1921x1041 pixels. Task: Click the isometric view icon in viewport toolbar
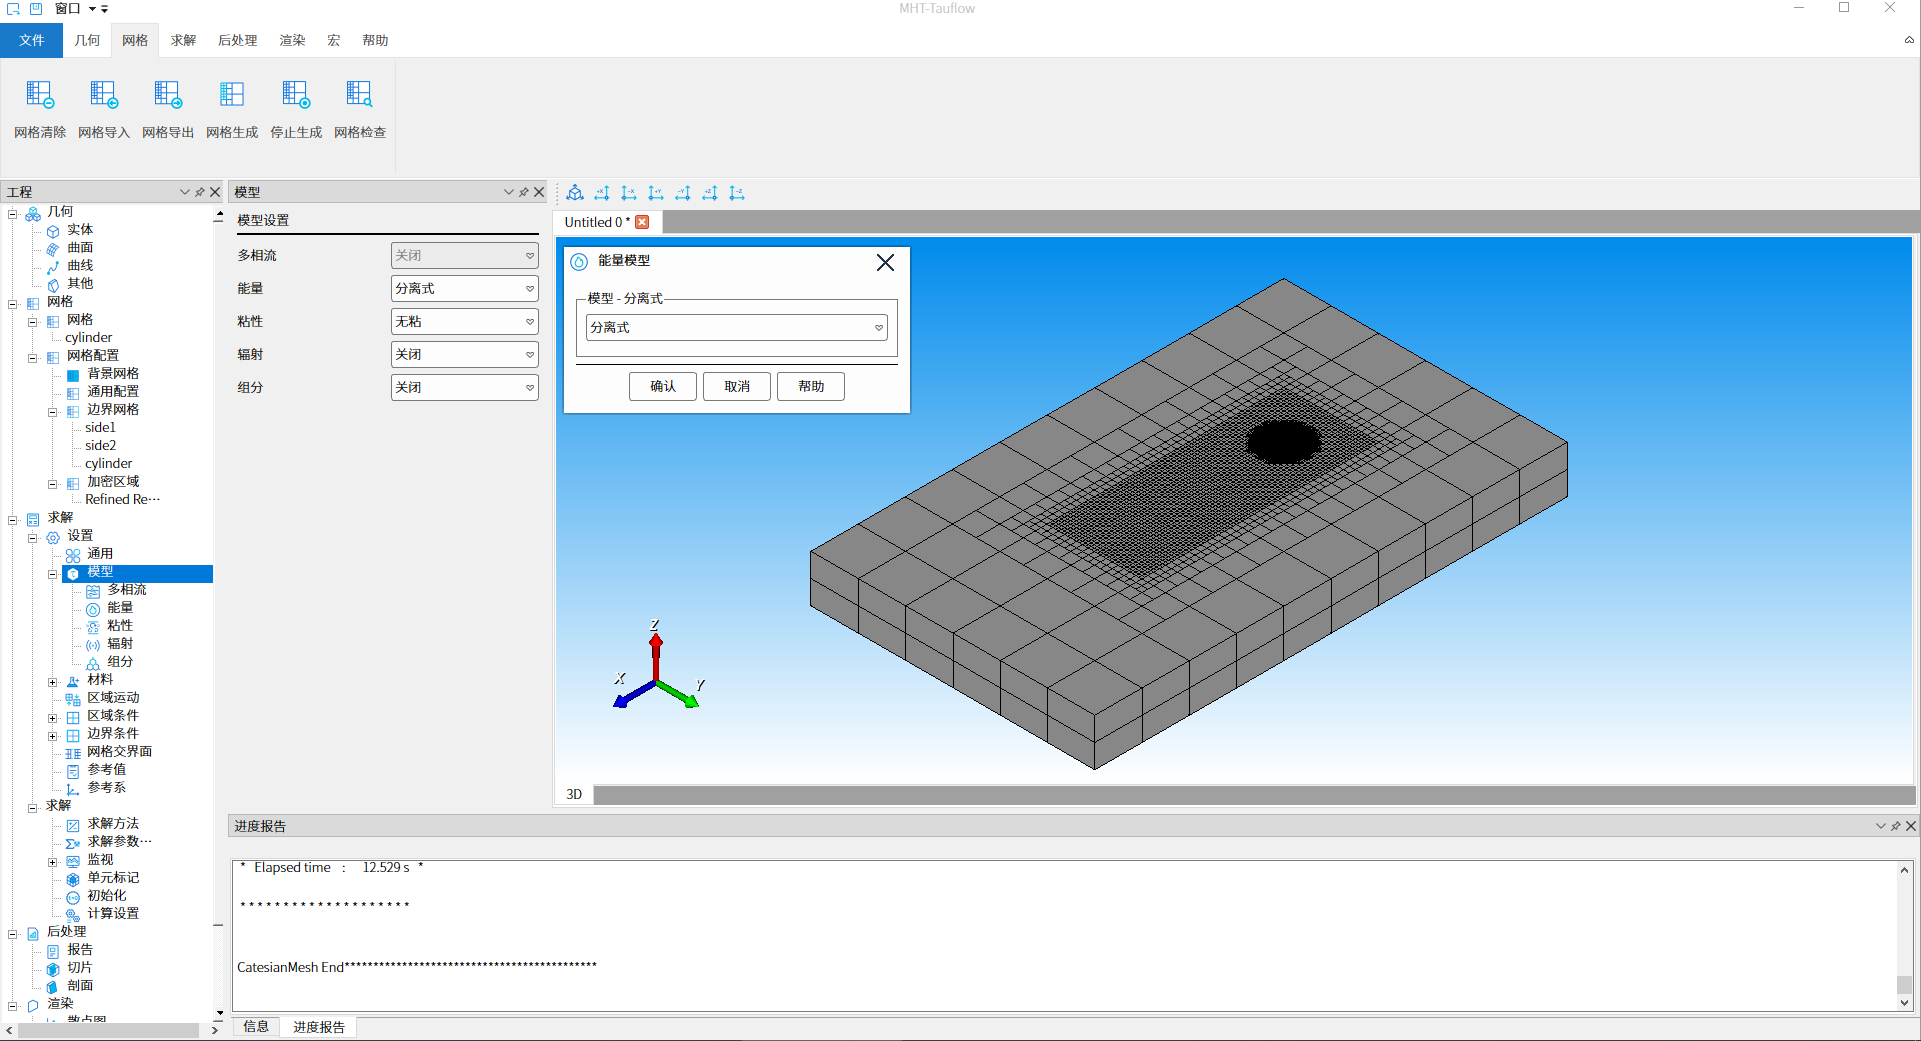pyautogui.click(x=575, y=193)
